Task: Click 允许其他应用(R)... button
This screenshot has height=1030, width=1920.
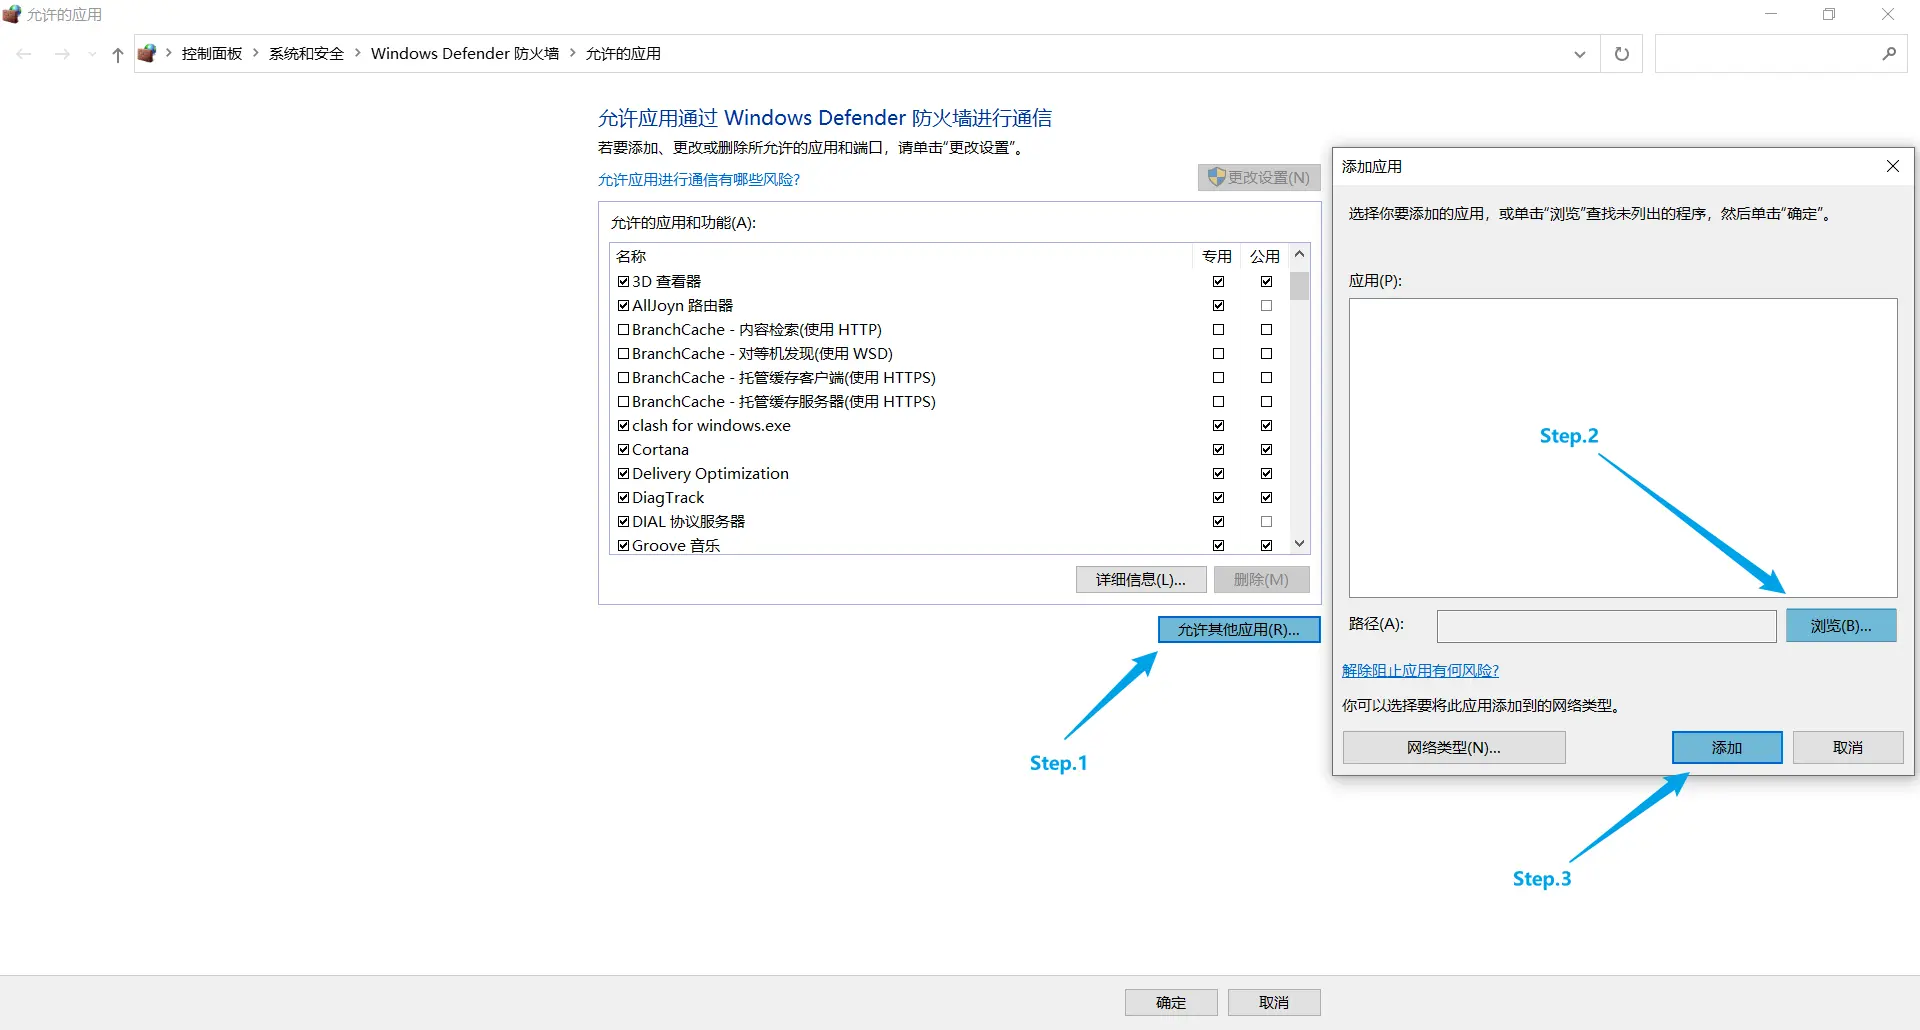Action: [1239, 629]
